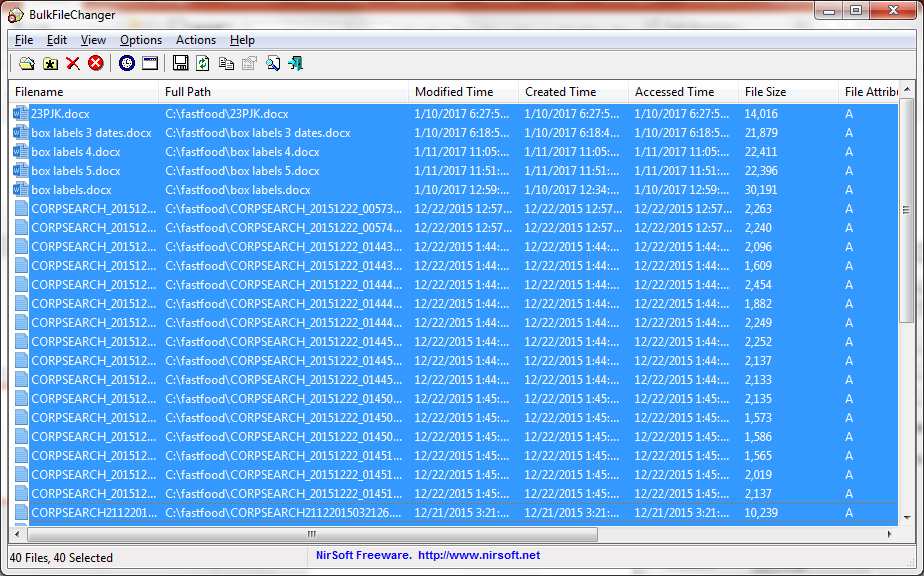
Task: Click Word icon of box labels.docx
Action: coord(21,190)
